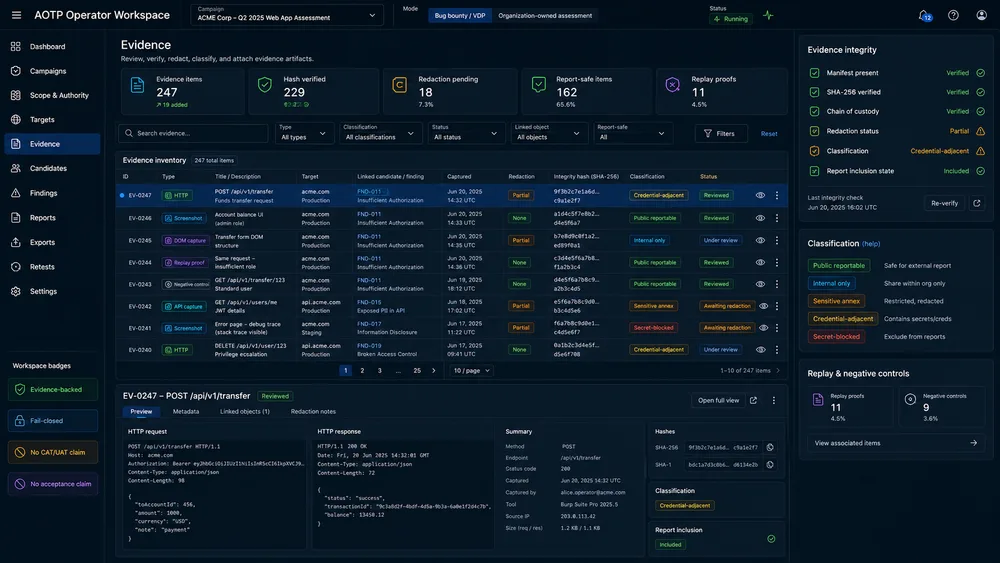Viewport: 1000px width, 563px height.
Task: Switch to the Redaction notes tab
Action: tap(313, 411)
